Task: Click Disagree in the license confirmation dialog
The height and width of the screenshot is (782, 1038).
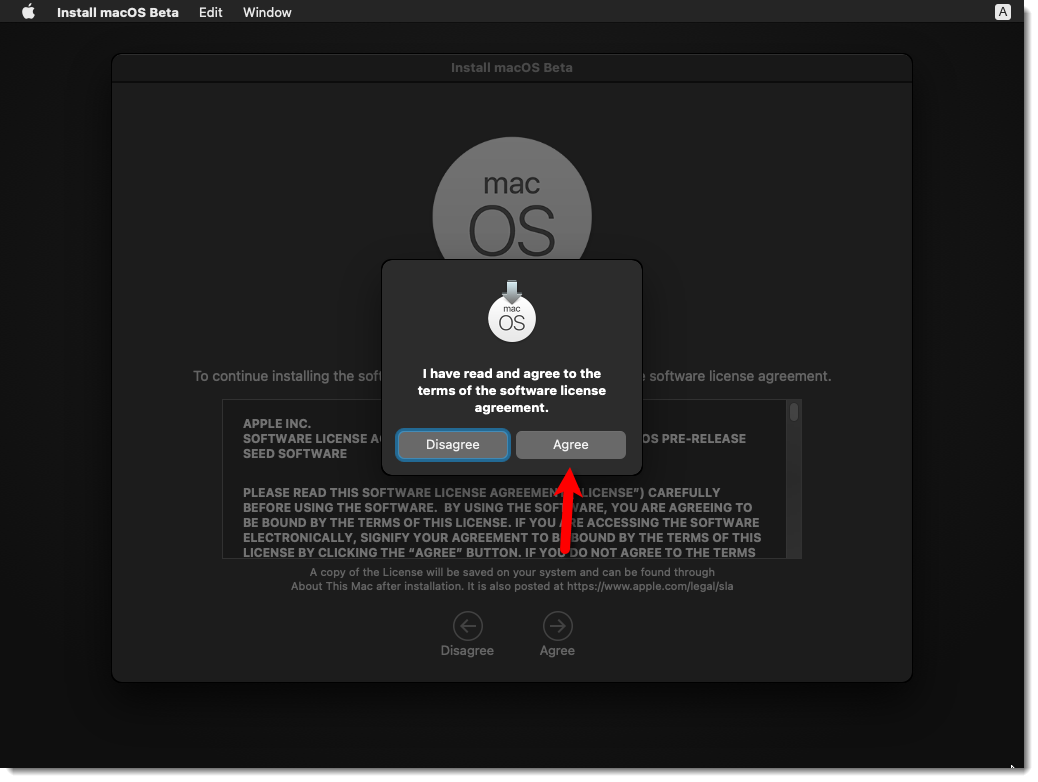Action: [453, 444]
